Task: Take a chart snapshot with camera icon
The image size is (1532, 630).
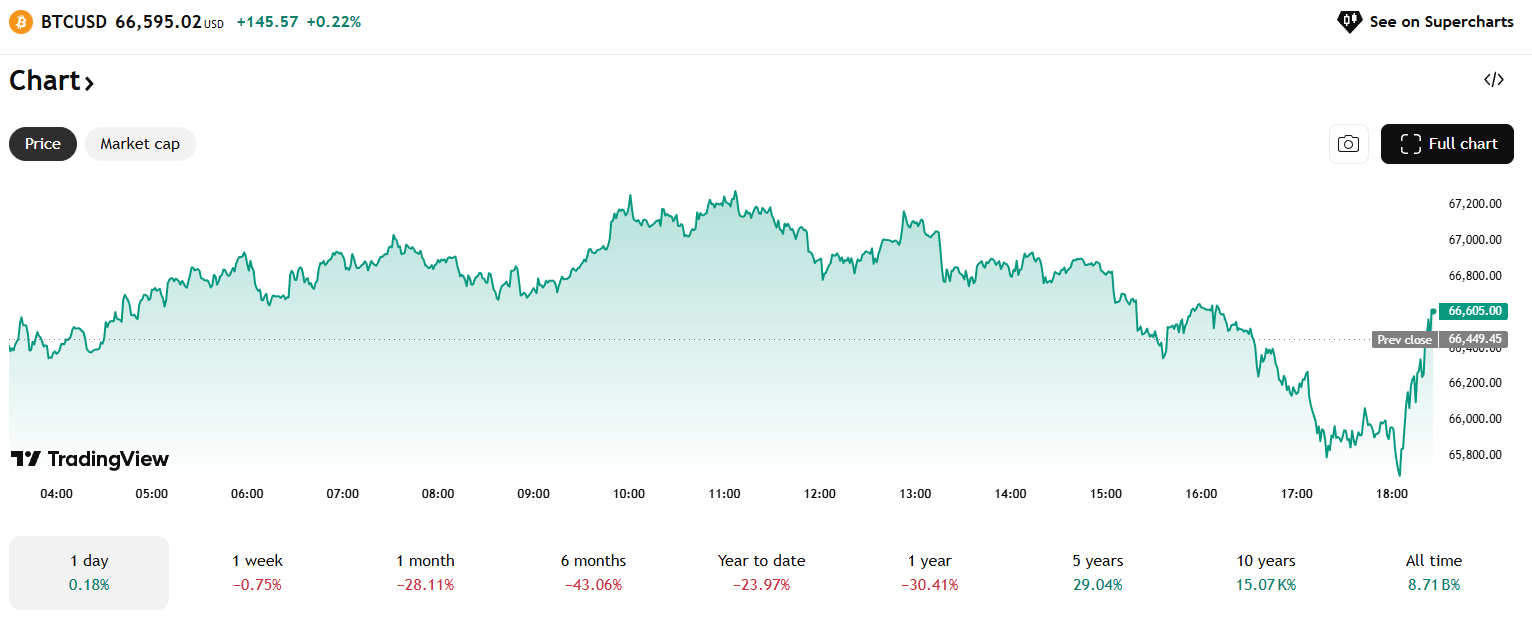Action: pyautogui.click(x=1348, y=144)
